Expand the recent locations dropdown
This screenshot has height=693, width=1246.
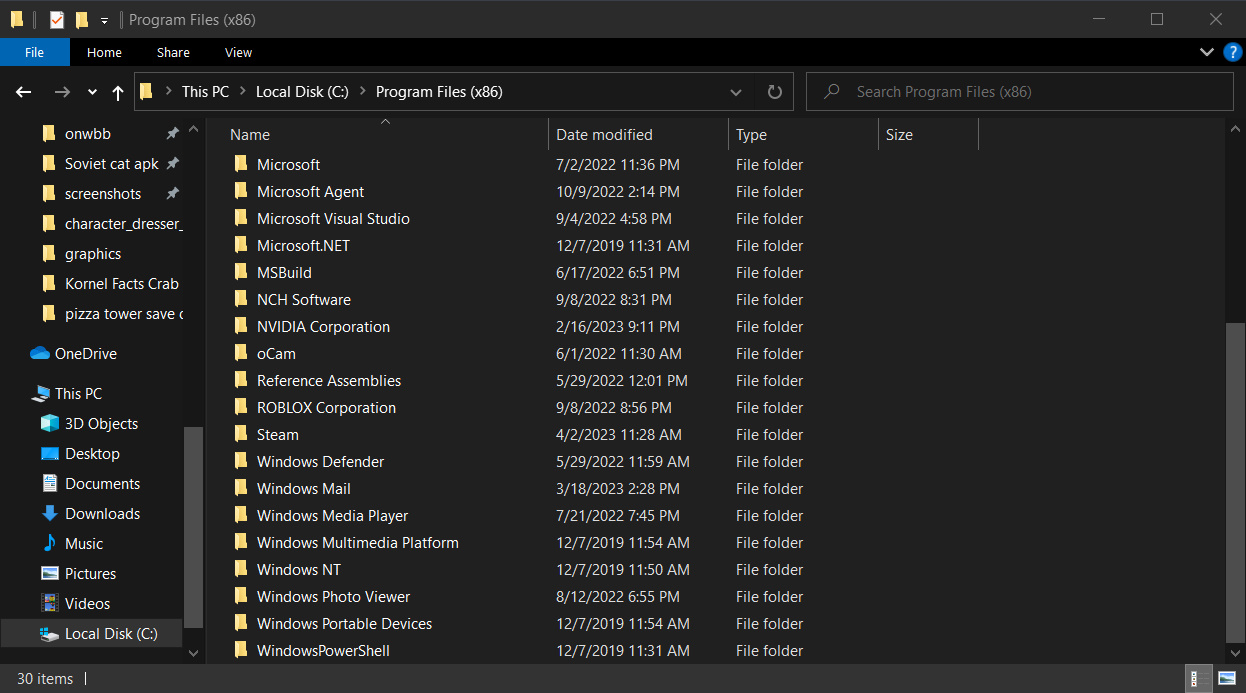[x=92, y=92]
